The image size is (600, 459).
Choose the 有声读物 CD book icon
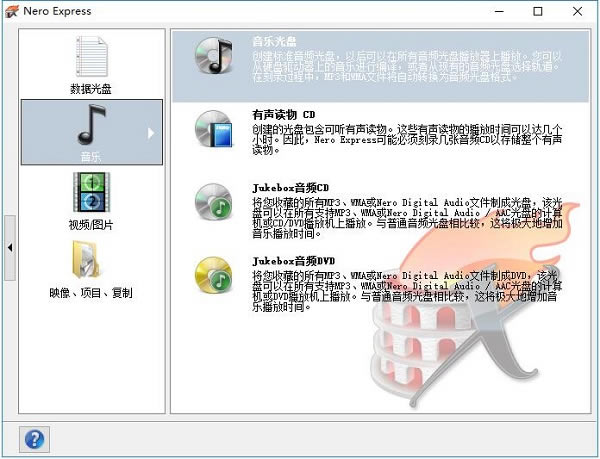(213, 127)
